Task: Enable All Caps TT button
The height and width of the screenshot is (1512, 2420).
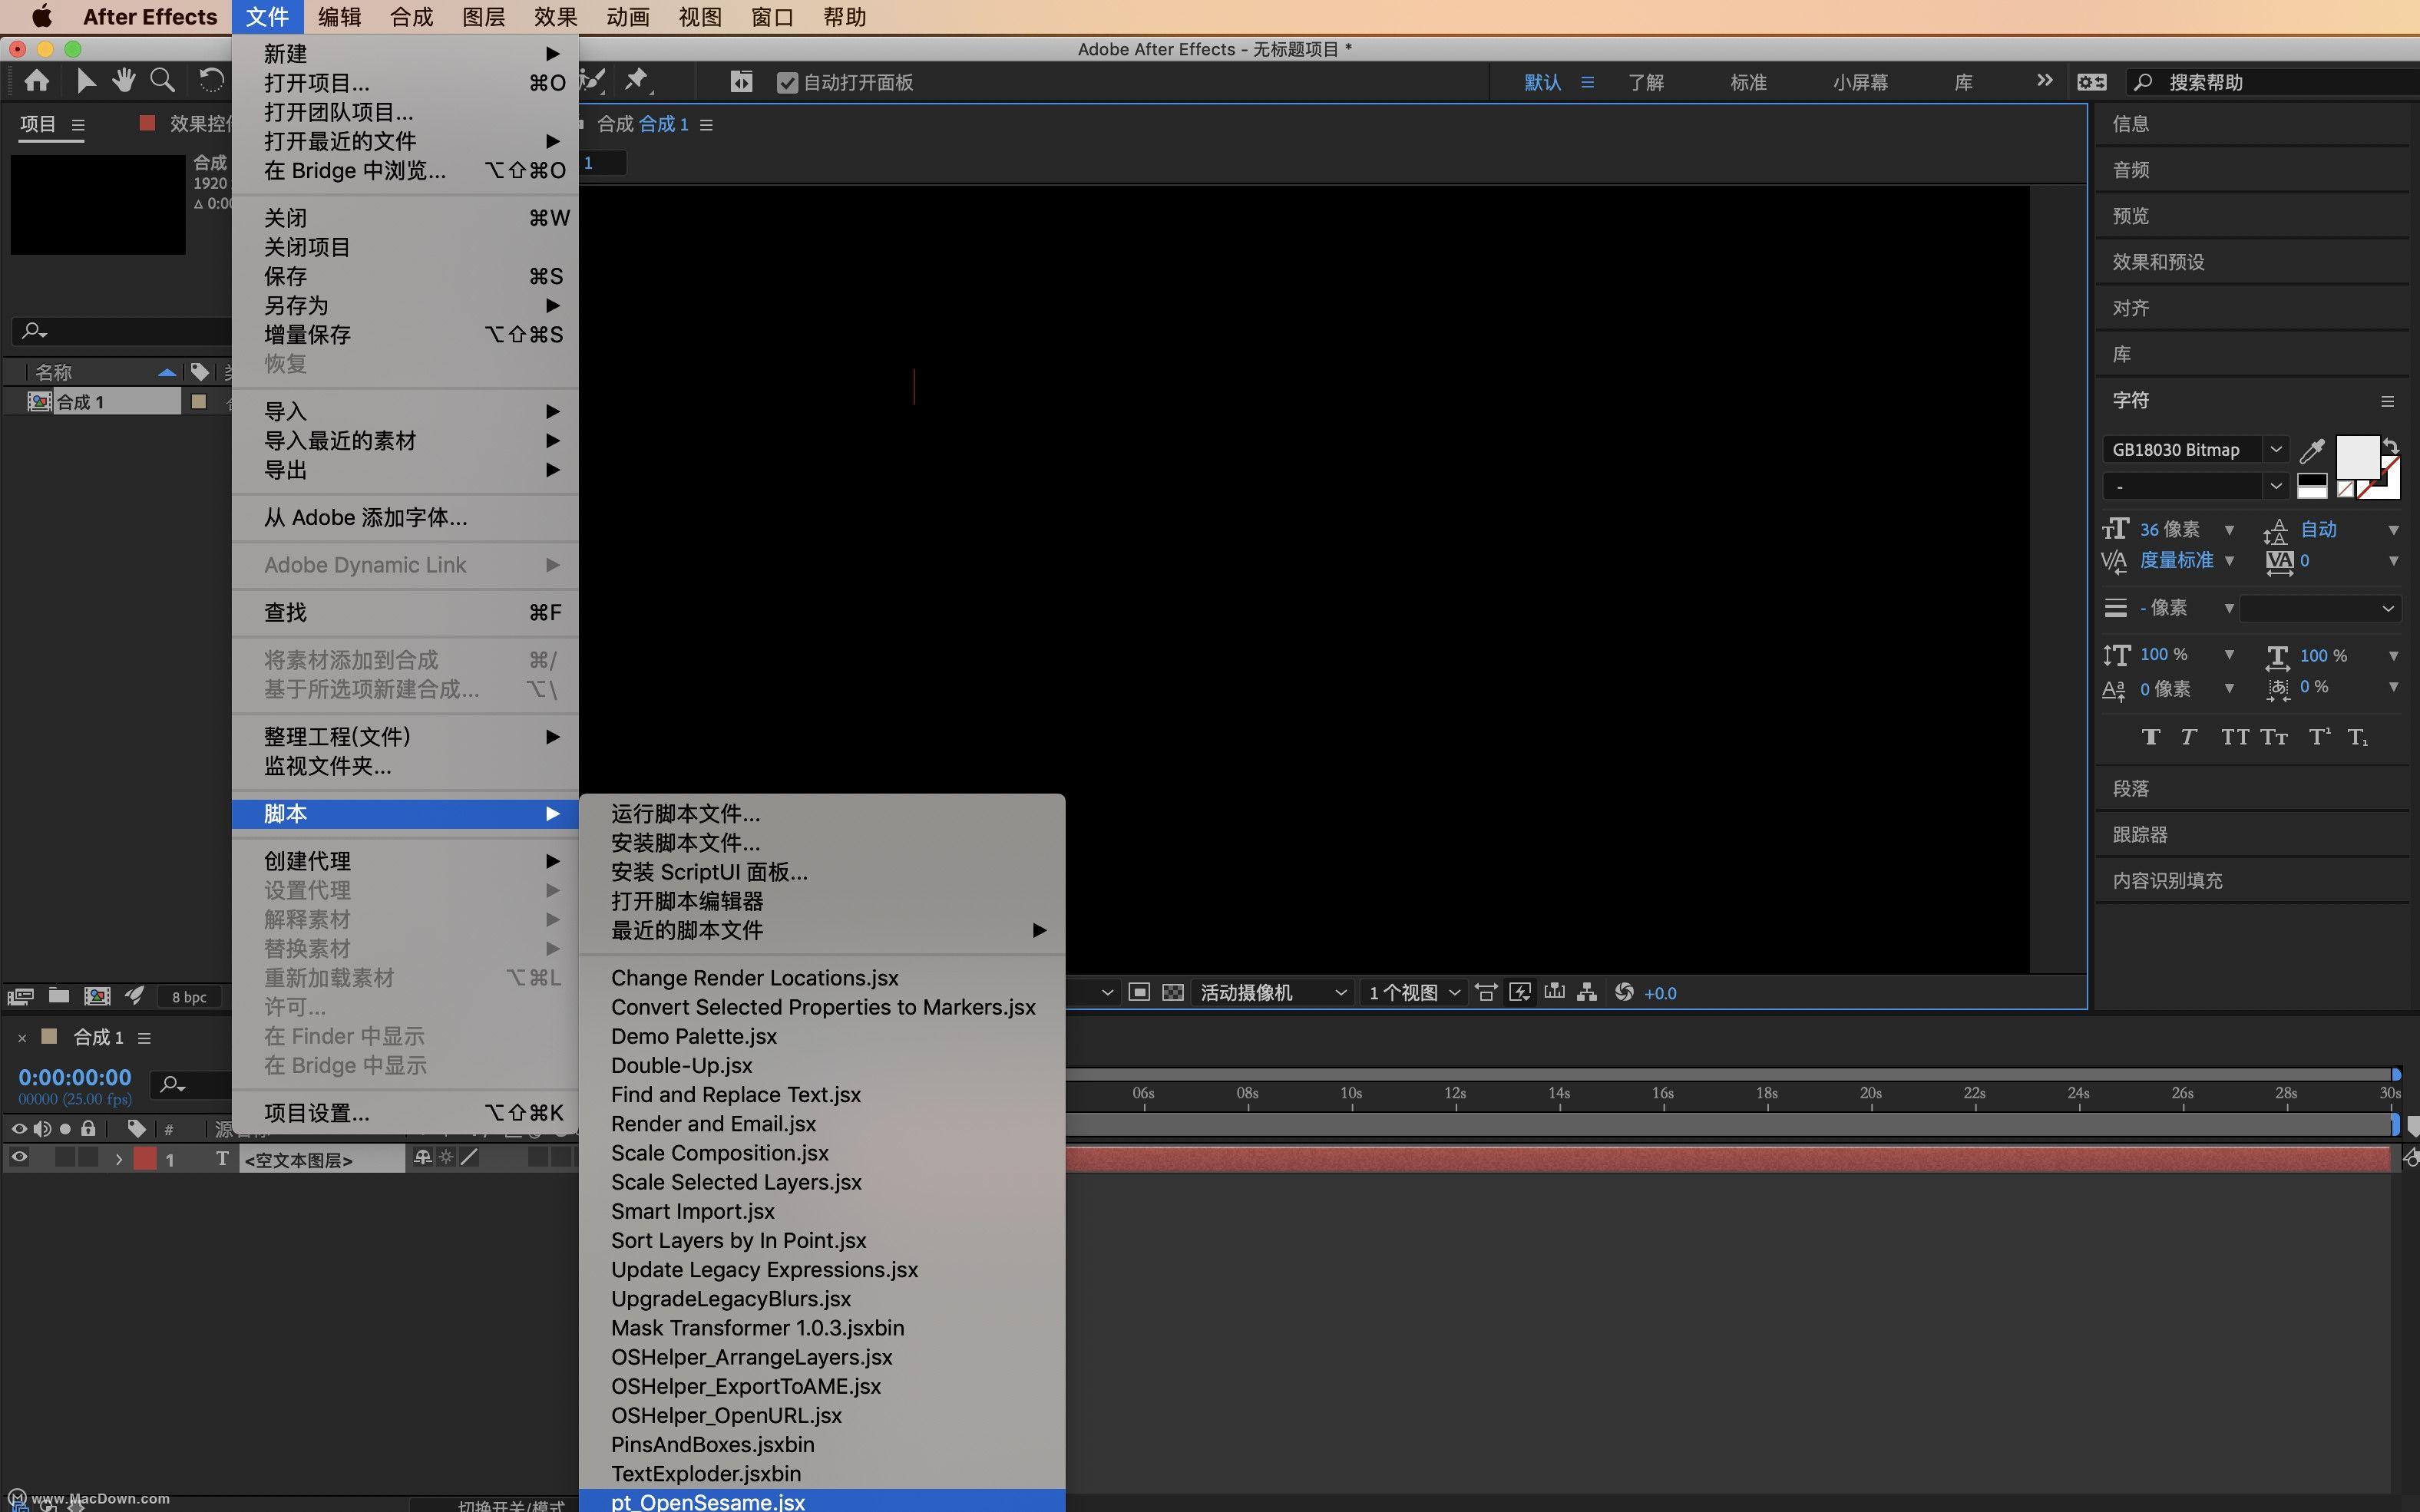Action: [2234, 737]
